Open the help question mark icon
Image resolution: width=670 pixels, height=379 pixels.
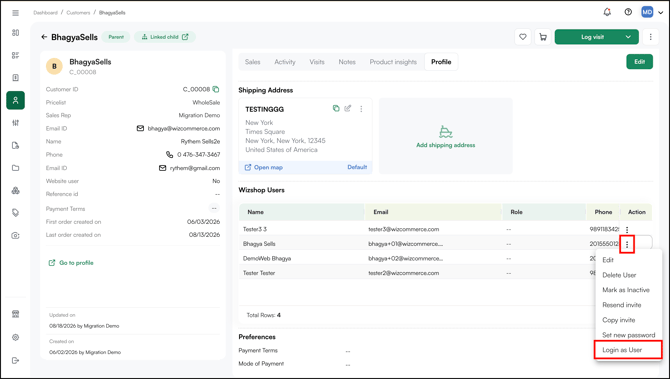pos(628,12)
